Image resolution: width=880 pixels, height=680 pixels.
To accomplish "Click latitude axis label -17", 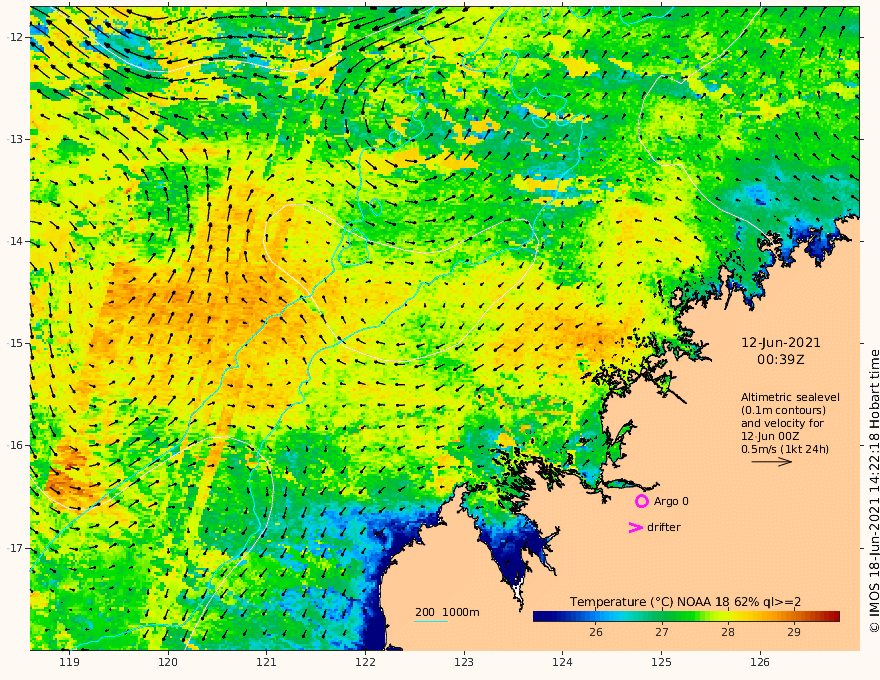I will (x=15, y=548).
